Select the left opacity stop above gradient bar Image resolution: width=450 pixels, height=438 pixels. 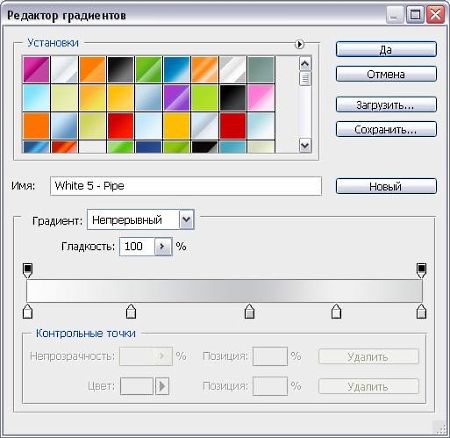(28, 270)
